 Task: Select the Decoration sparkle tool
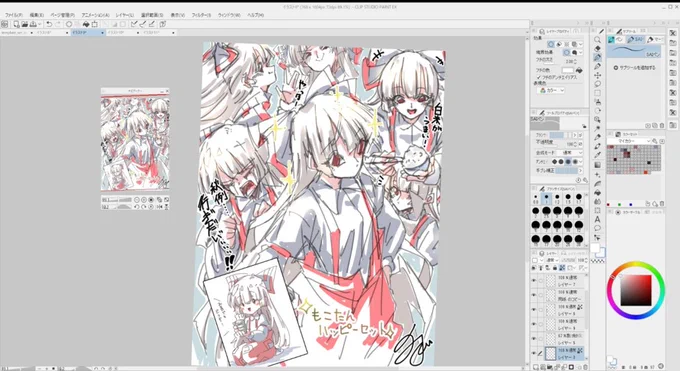(598, 174)
